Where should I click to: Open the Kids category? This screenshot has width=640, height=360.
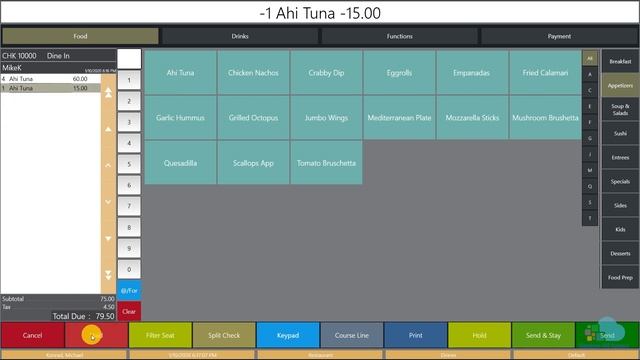(620, 229)
